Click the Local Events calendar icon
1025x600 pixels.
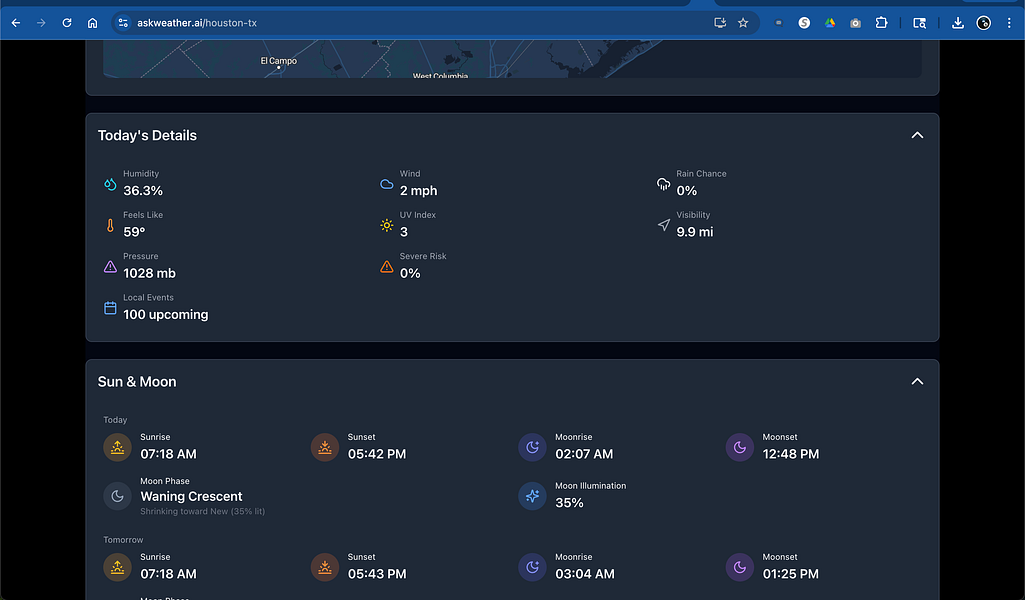coord(110,308)
